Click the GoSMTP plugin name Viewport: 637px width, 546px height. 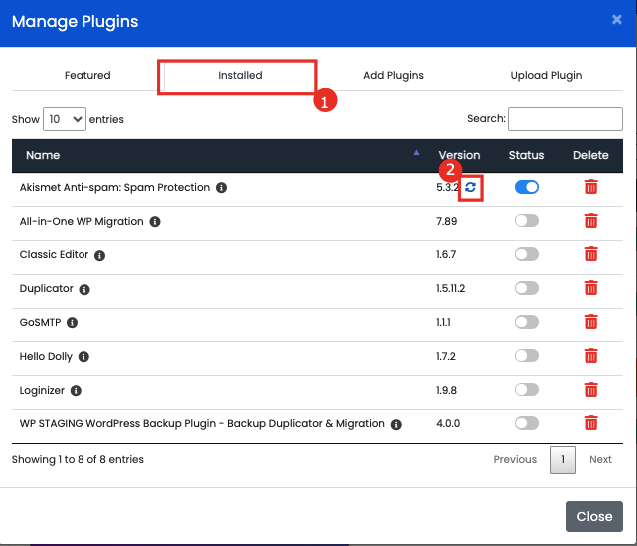(x=40, y=322)
